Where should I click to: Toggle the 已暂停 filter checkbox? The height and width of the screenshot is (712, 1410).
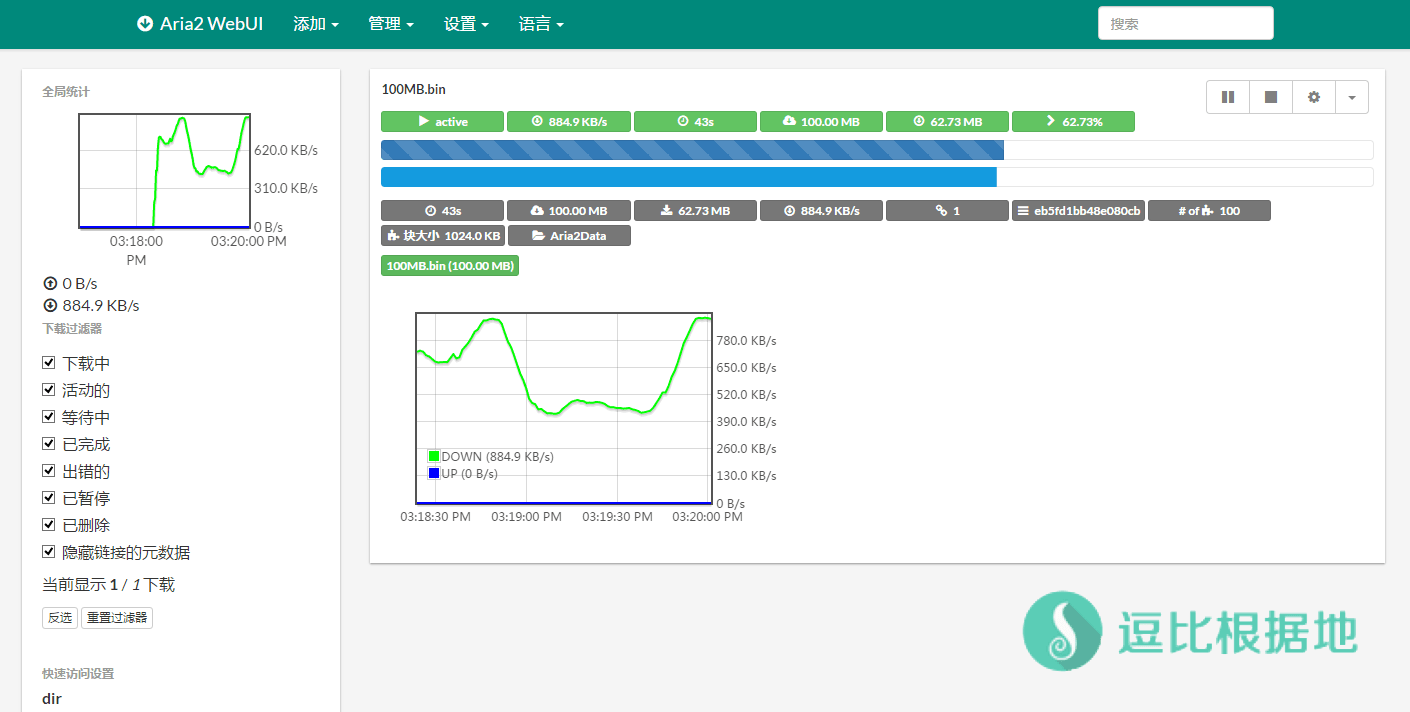pyautogui.click(x=48, y=498)
